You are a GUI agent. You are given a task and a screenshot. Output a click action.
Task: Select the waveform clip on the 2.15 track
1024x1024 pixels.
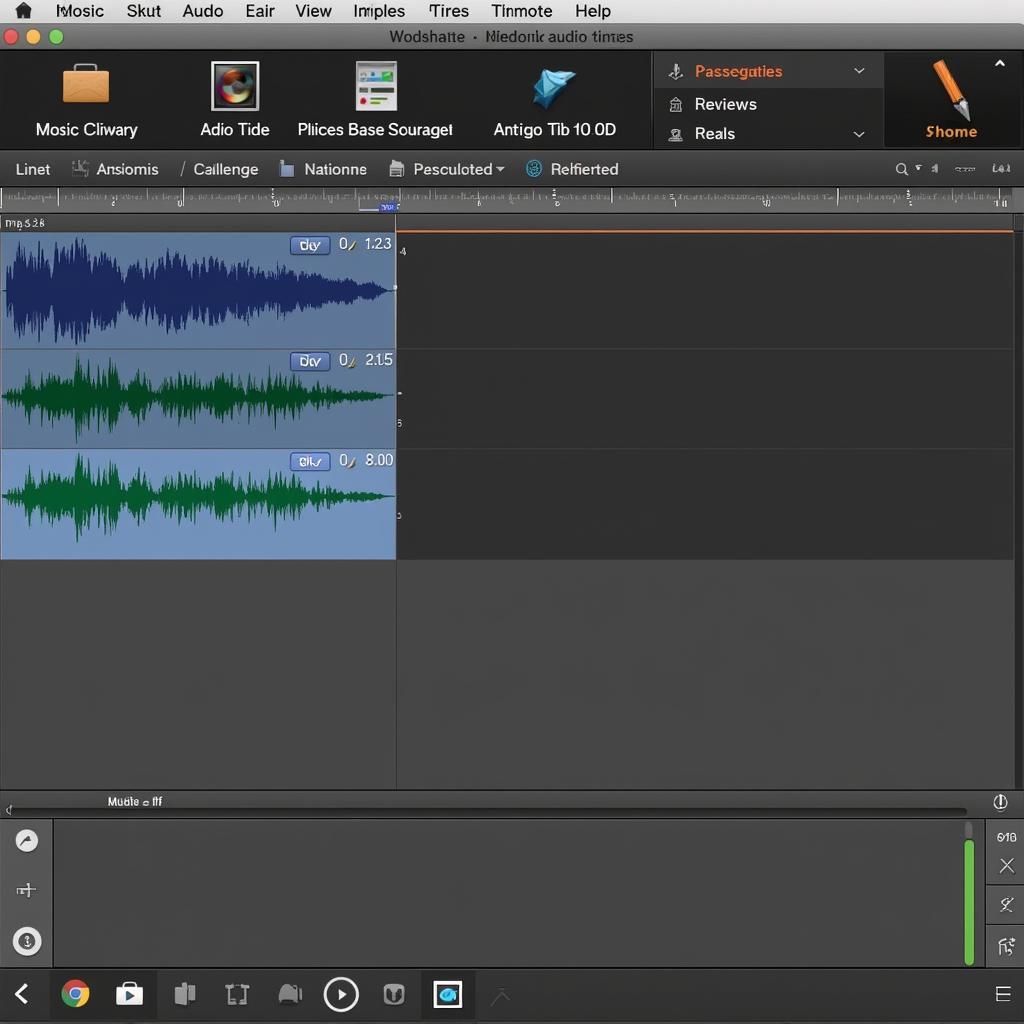coord(198,396)
